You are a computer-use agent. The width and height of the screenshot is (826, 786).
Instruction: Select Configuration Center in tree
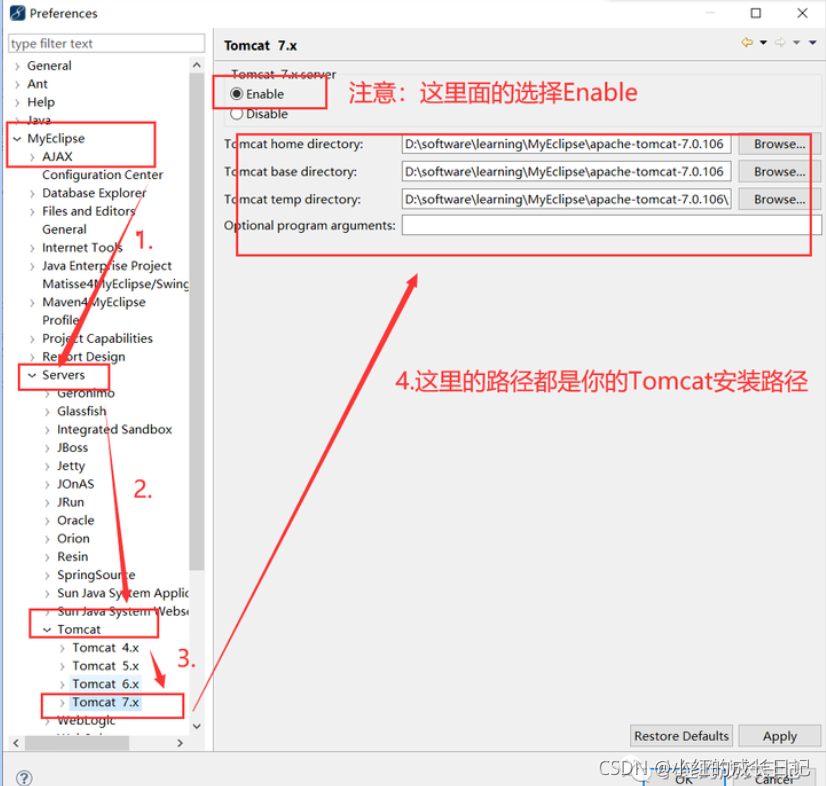click(x=102, y=175)
